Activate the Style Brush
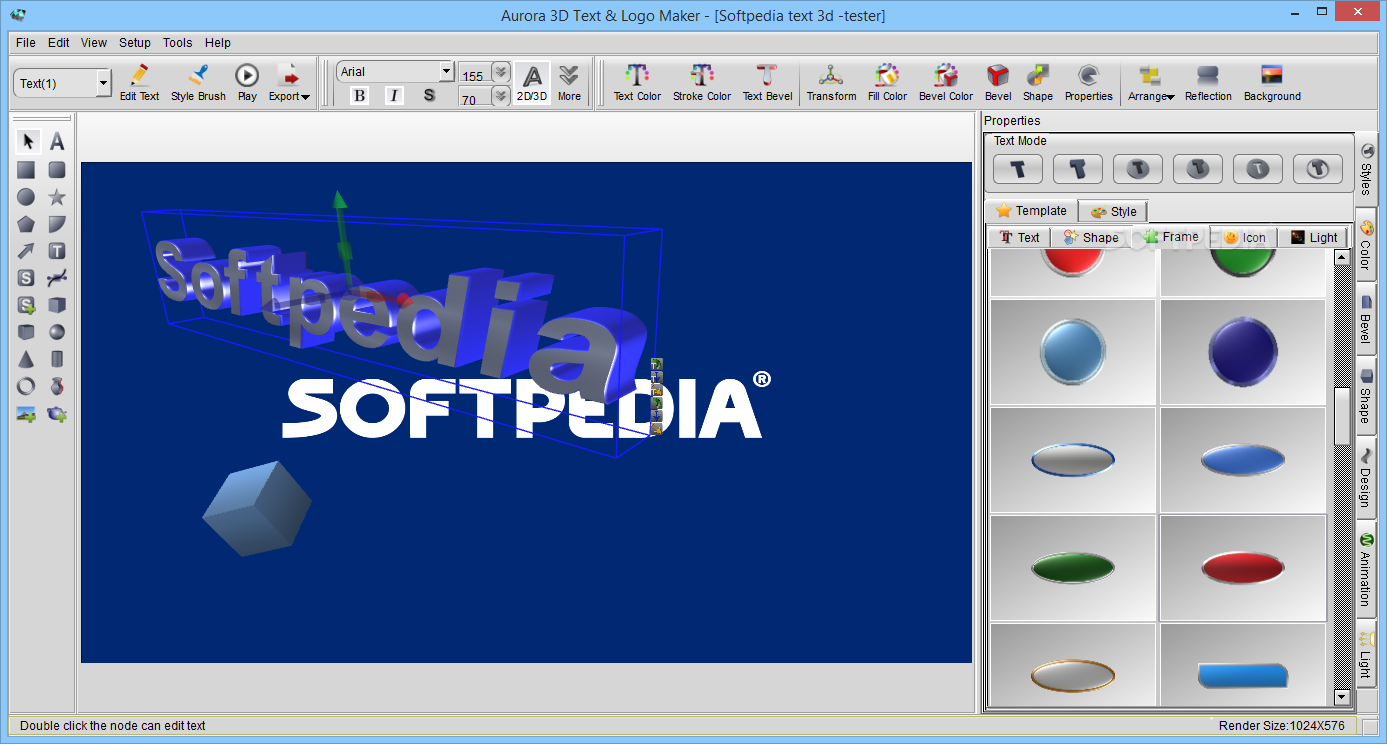 (x=198, y=83)
